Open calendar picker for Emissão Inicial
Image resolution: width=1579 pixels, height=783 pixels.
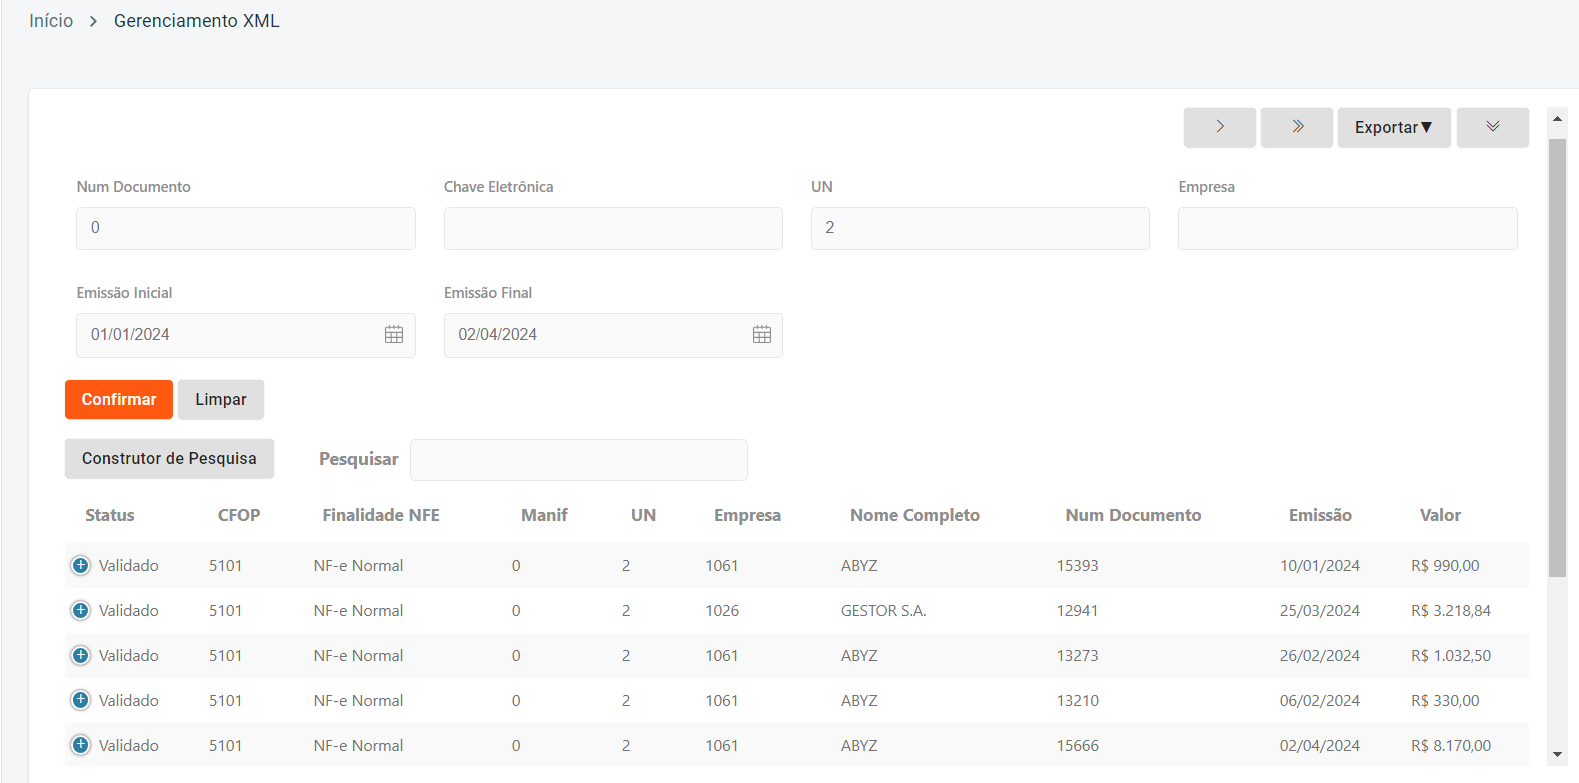click(x=394, y=335)
